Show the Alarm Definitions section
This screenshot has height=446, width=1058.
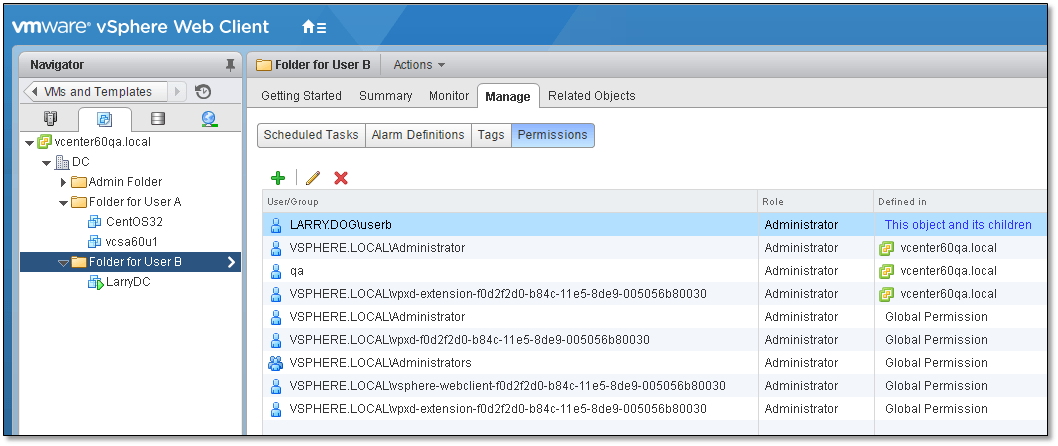pos(418,135)
